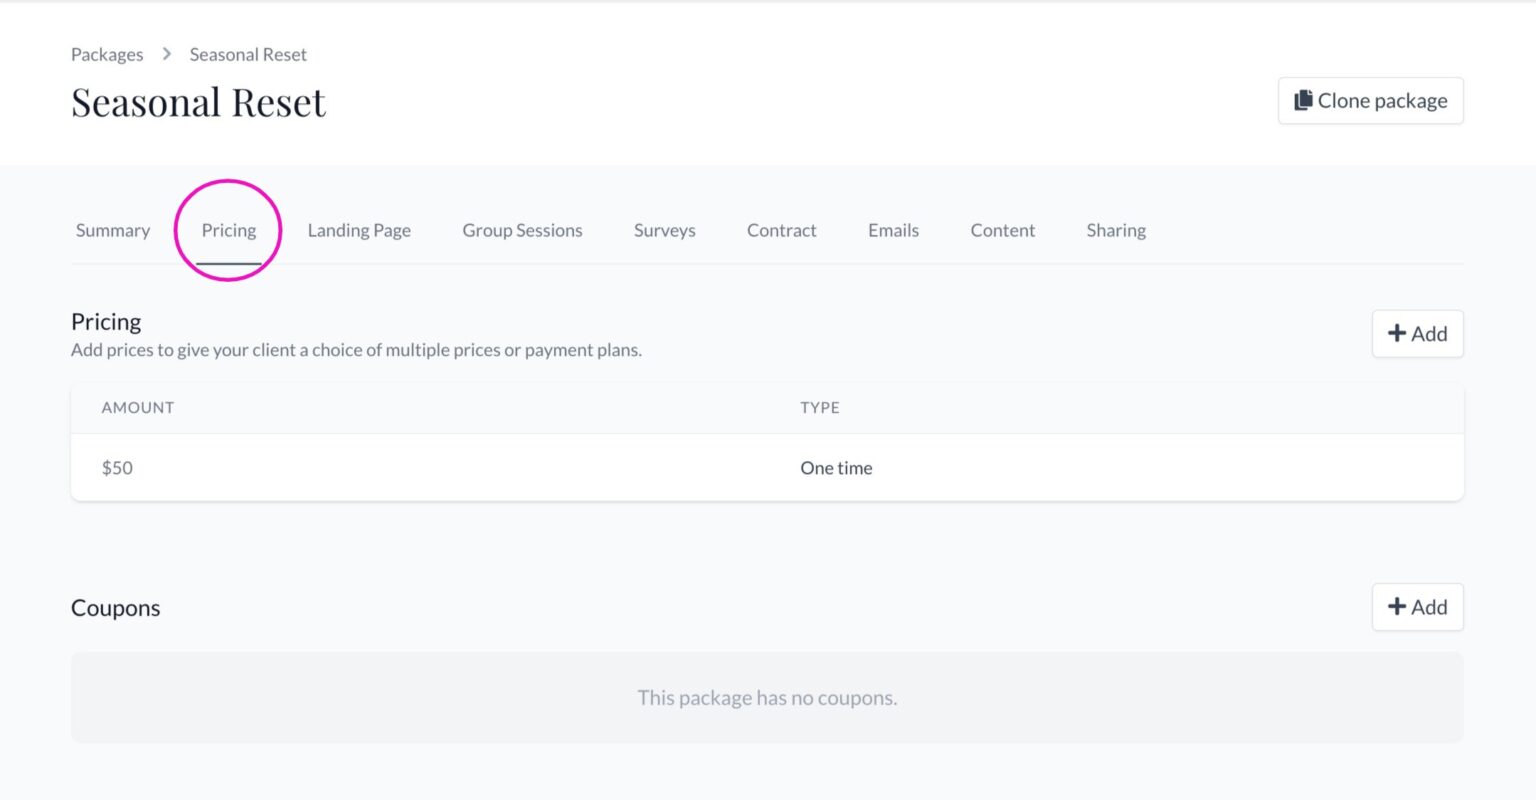Click the Clone package copy icon

coord(1304,100)
